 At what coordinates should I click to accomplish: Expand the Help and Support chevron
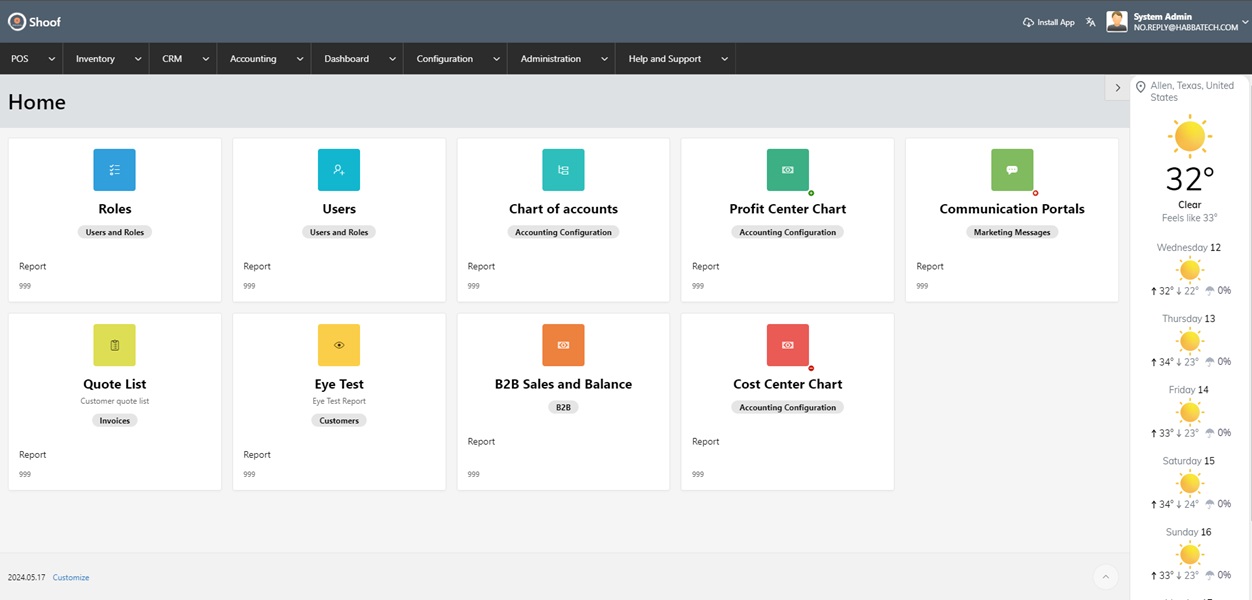click(723, 59)
